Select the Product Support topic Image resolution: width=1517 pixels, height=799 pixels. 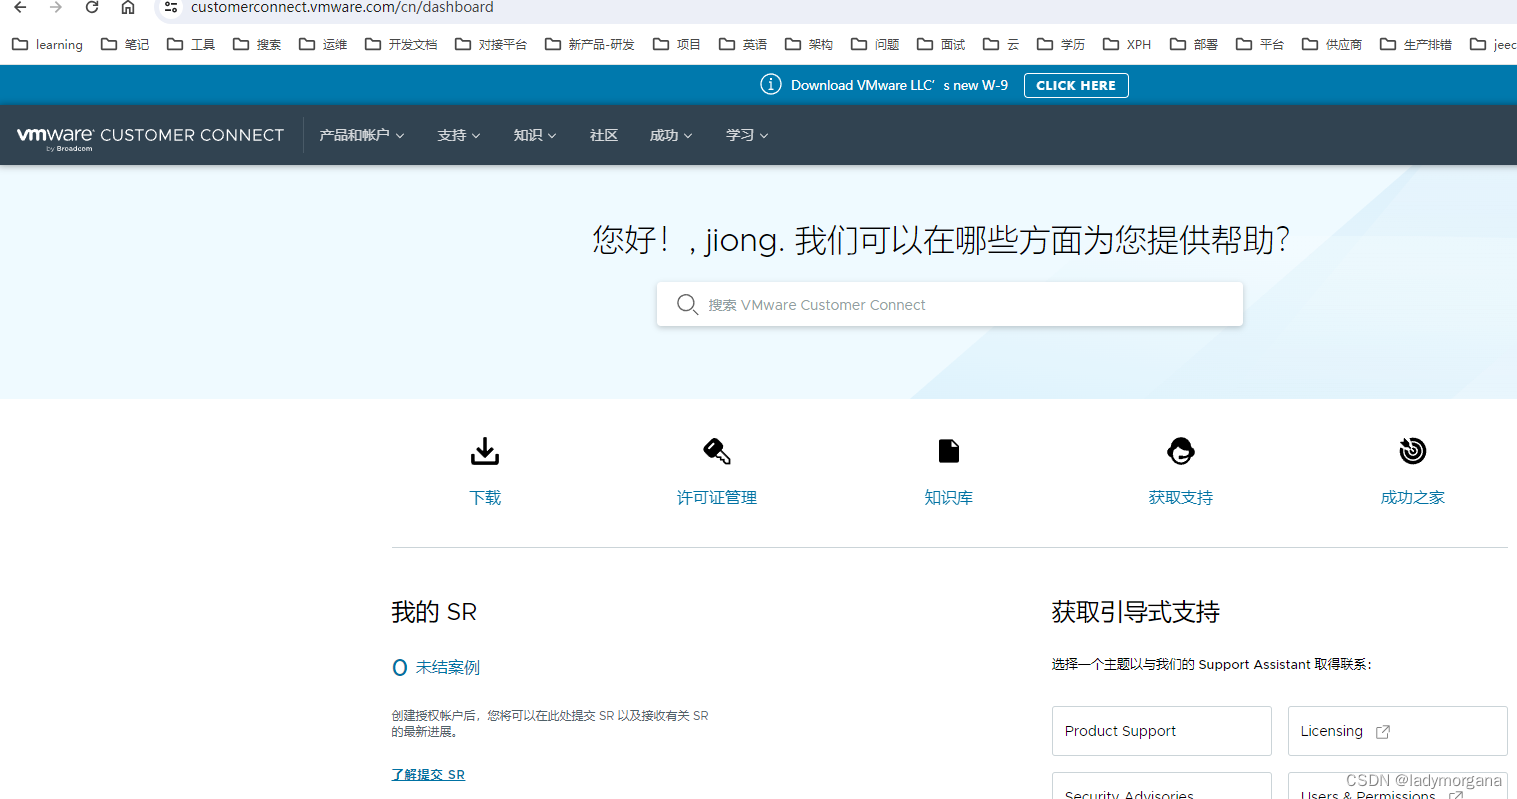click(x=1162, y=731)
